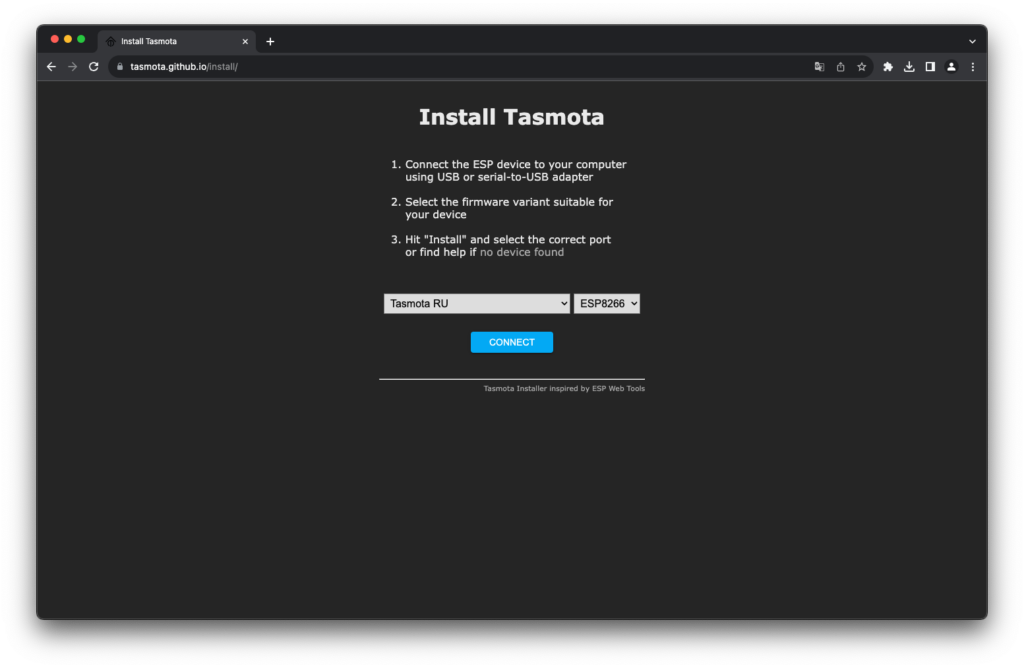Click the 'Hit Install' step text

coord(507,246)
